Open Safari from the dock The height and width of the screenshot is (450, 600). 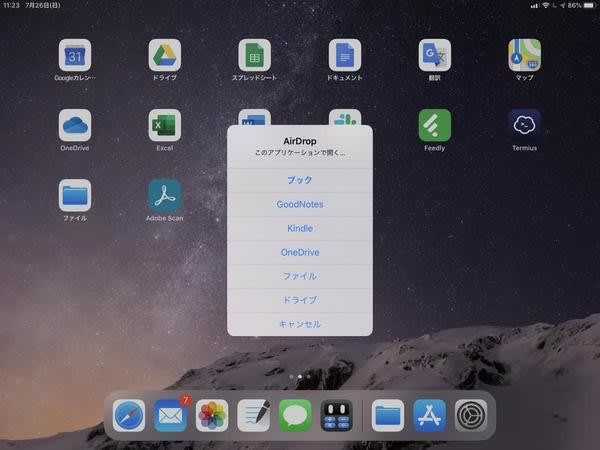pyautogui.click(x=129, y=416)
